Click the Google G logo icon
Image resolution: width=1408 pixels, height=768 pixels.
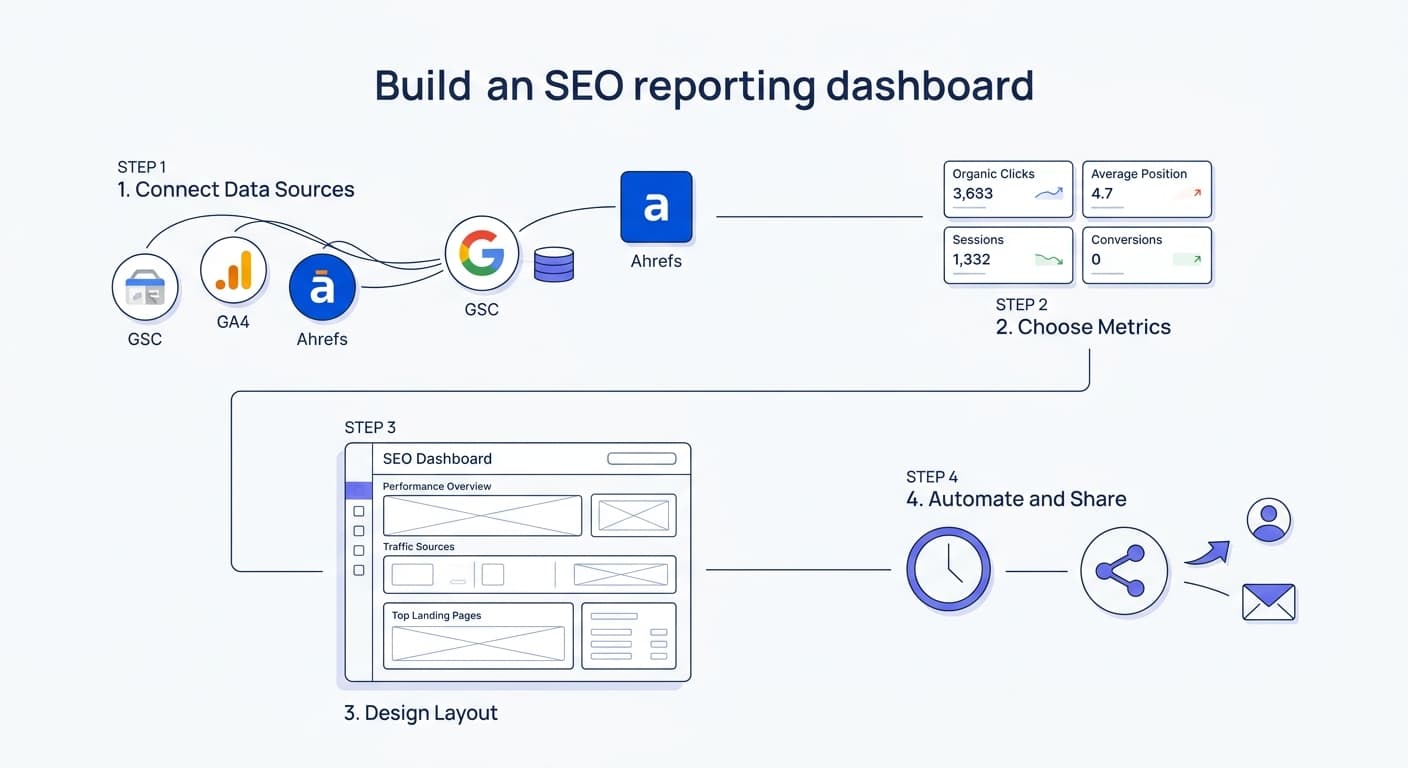(x=482, y=253)
